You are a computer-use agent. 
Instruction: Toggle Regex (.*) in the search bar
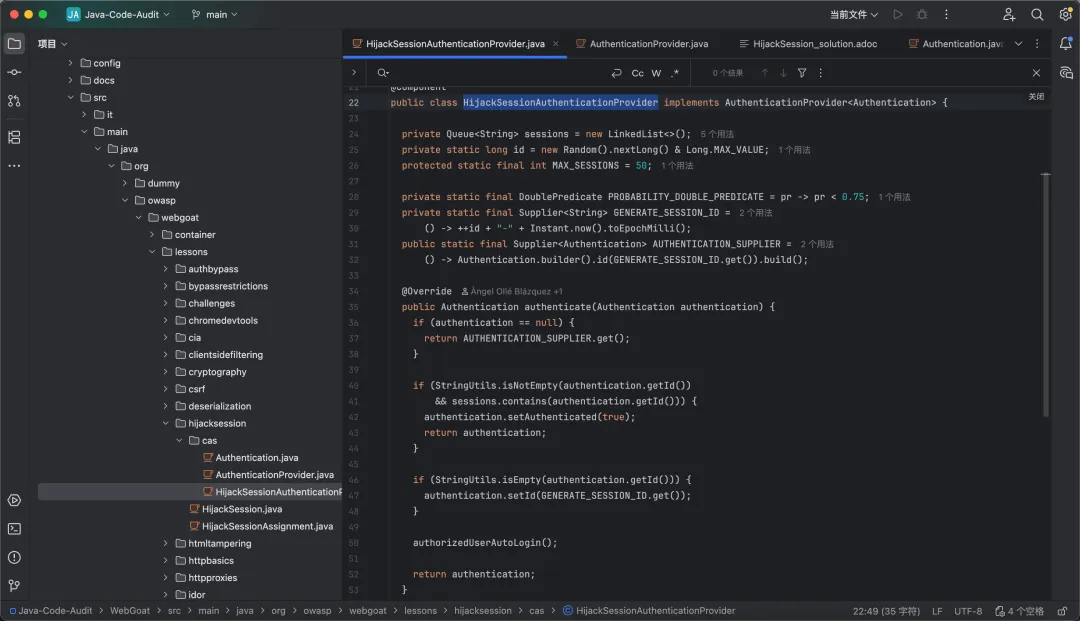[x=675, y=73]
